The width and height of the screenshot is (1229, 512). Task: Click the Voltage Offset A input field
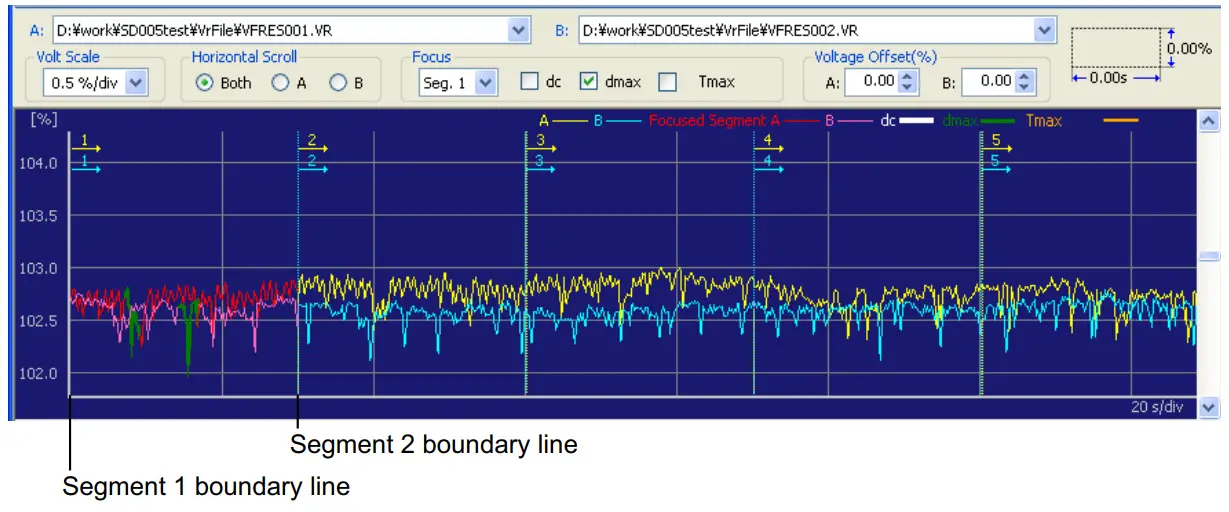[x=871, y=82]
